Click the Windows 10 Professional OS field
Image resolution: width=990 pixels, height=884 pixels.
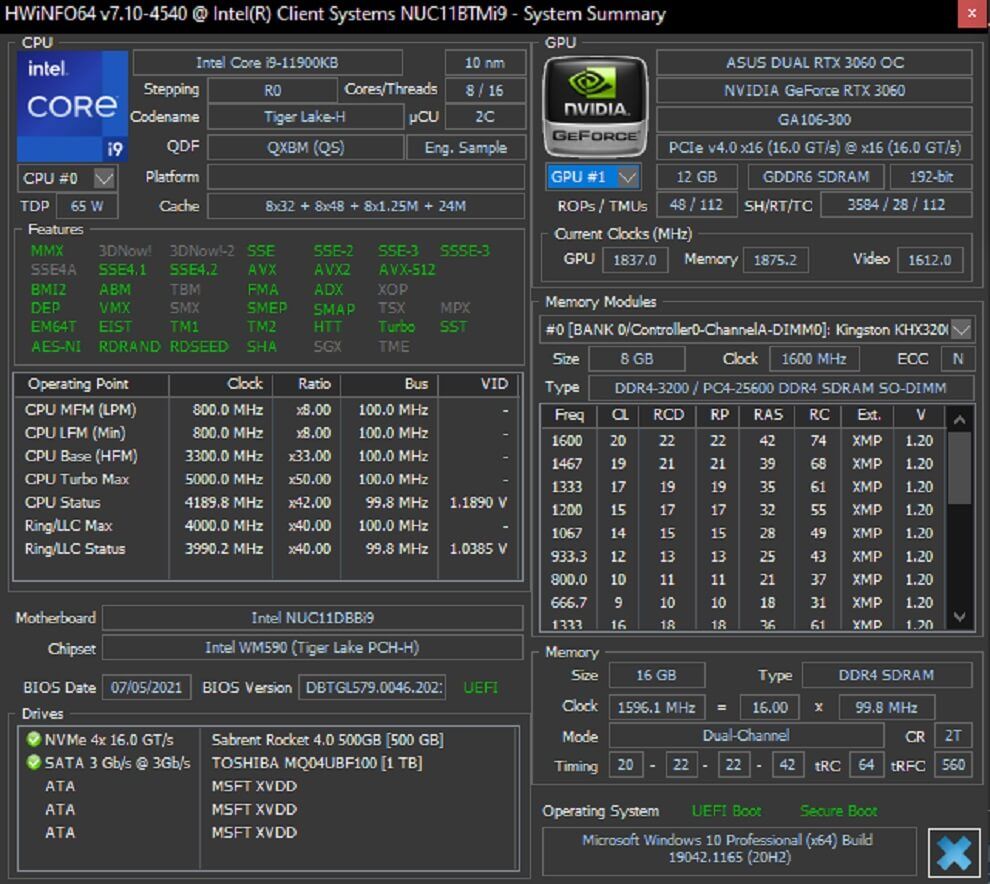(729, 849)
